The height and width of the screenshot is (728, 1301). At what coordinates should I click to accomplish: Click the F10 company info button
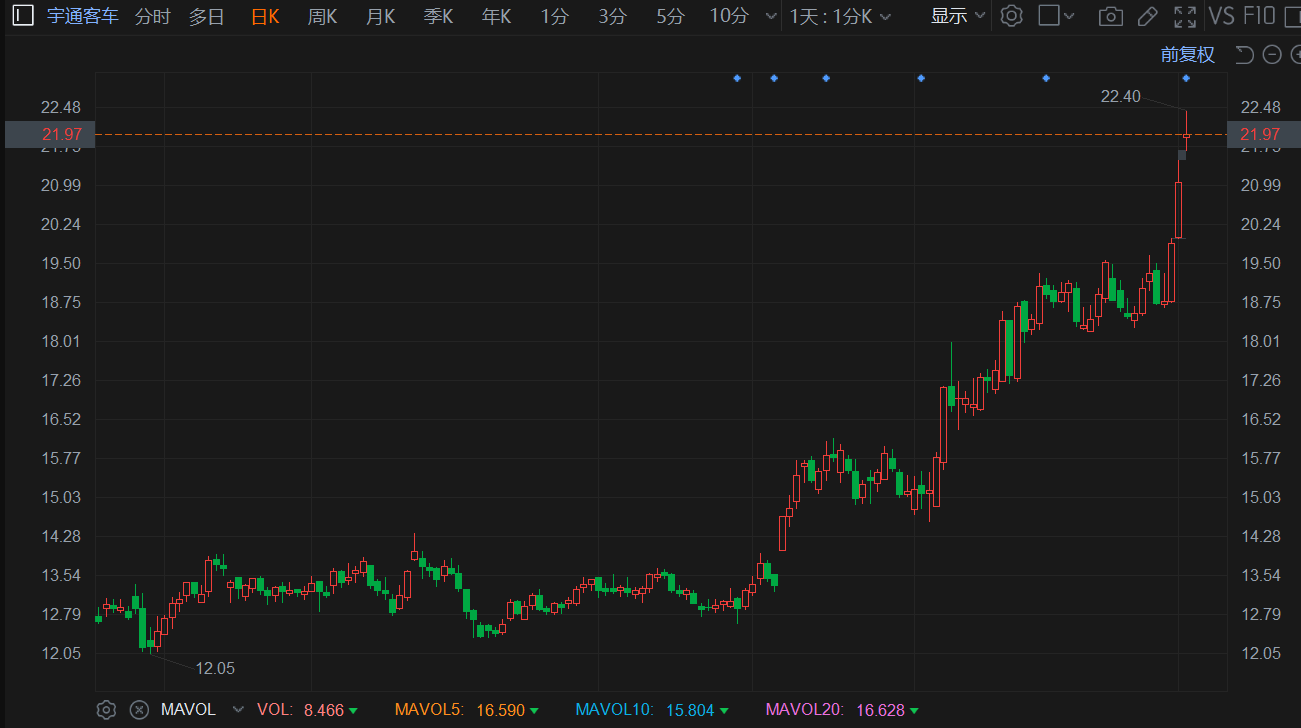[x=1259, y=16]
